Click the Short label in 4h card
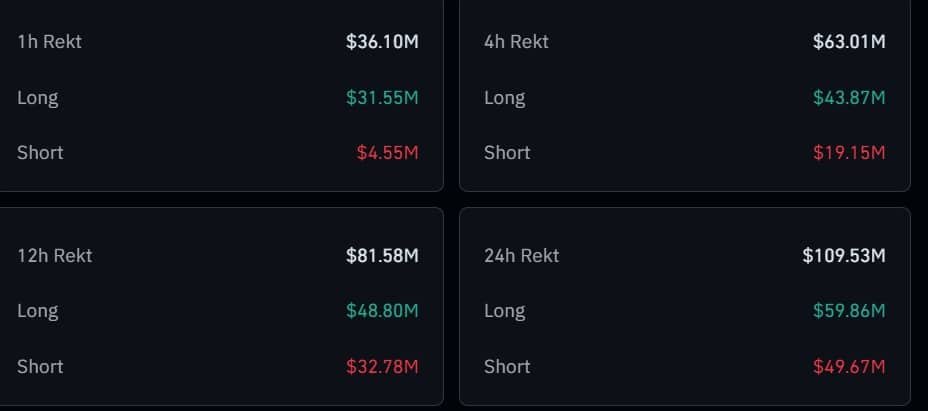 (x=507, y=153)
